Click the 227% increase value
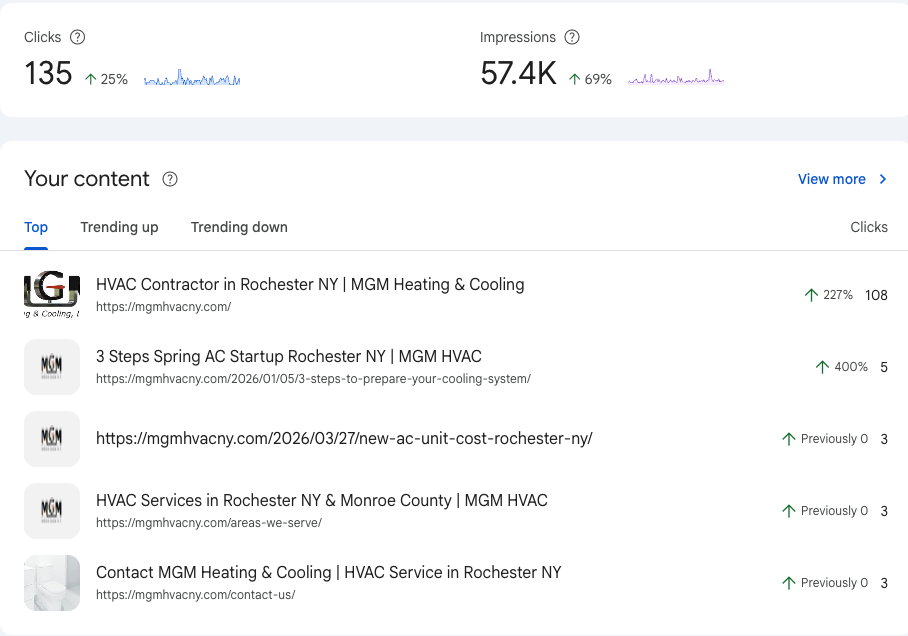The image size is (908, 636). coord(838,295)
